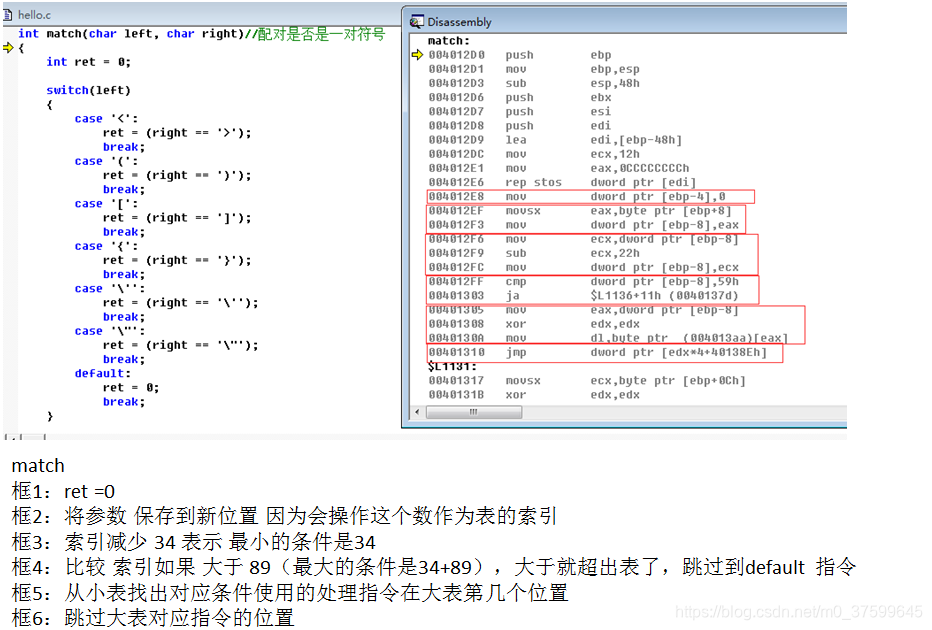Click the "ret = (right == ')');" line
Viewport: 932px width, 630px height.
coord(177,176)
